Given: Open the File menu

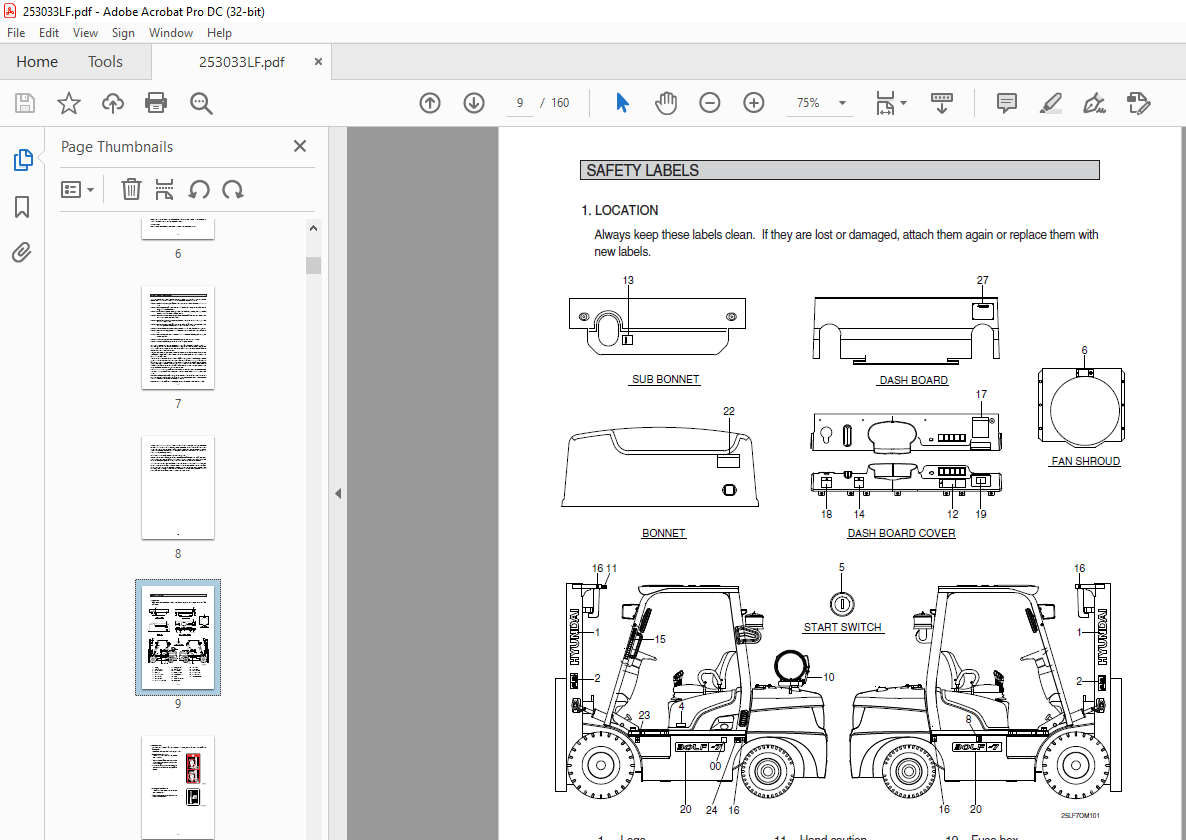Looking at the screenshot, I should coord(16,33).
